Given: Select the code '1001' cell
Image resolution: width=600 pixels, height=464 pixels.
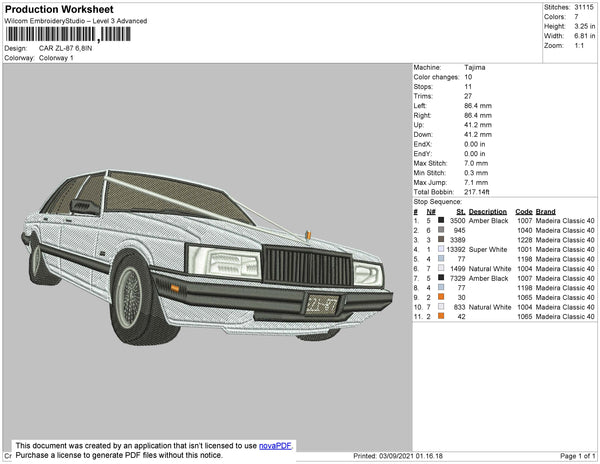Looking at the screenshot, I should click(x=525, y=249).
